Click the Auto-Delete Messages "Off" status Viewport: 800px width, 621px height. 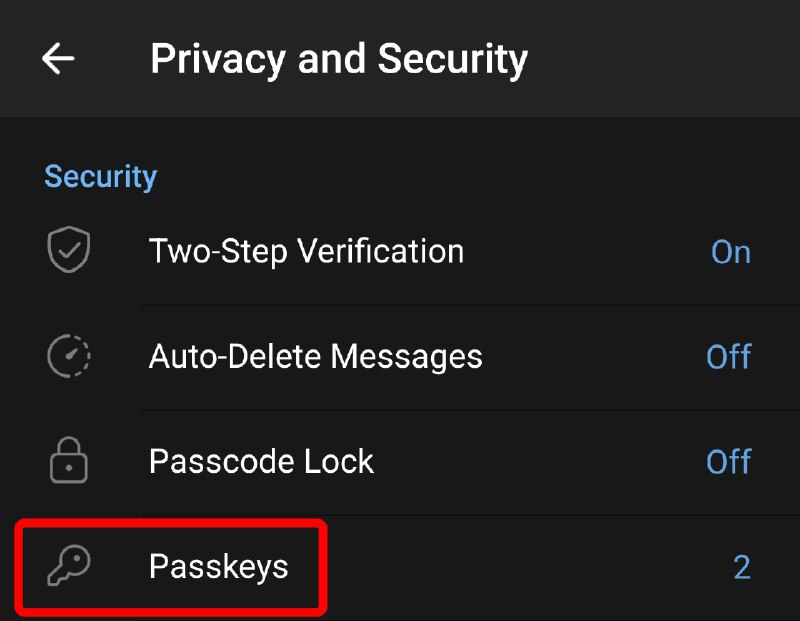coord(728,357)
